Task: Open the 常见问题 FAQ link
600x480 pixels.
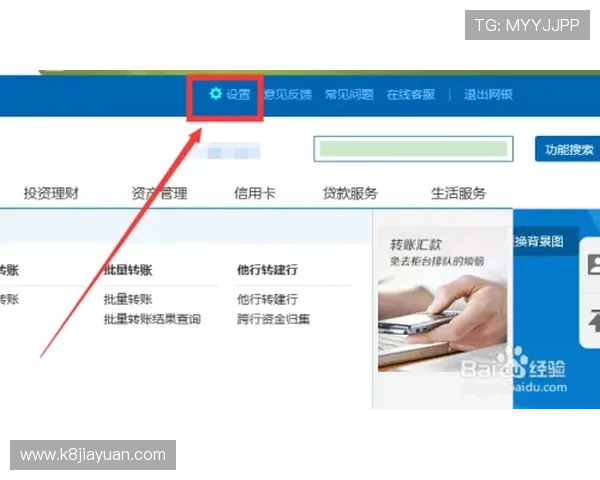Action: pos(349,94)
